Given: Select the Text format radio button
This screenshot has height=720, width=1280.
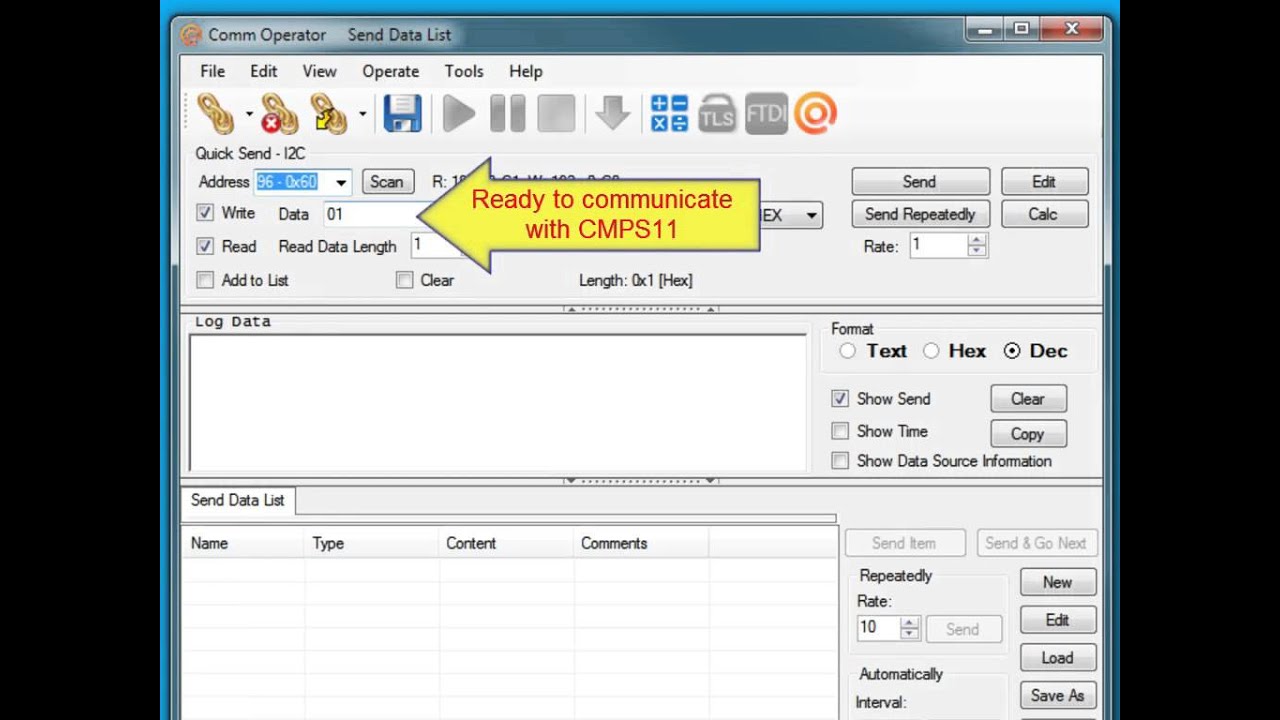Looking at the screenshot, I should [x=848, y=351].
